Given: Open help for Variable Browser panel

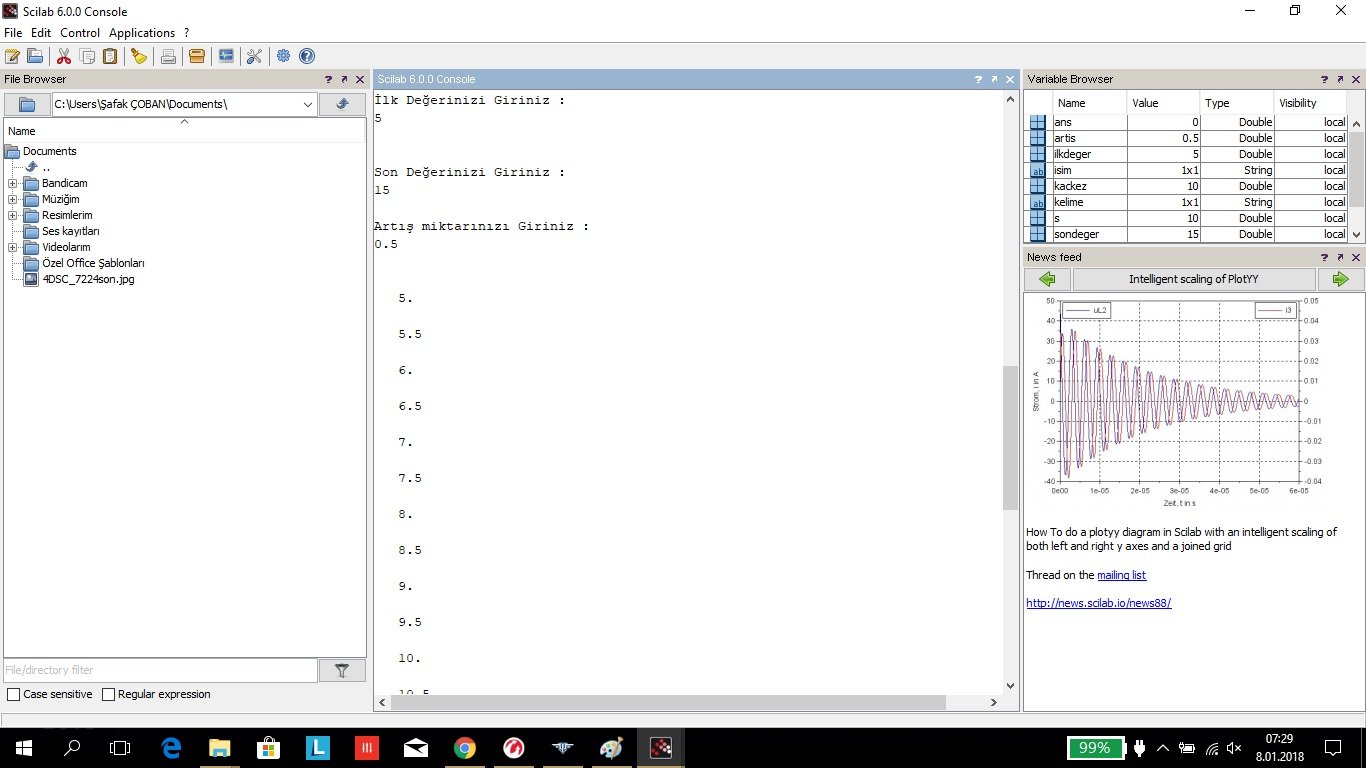Looking at the screenshot, I should pyautogui.click(x=1324, y=79).
